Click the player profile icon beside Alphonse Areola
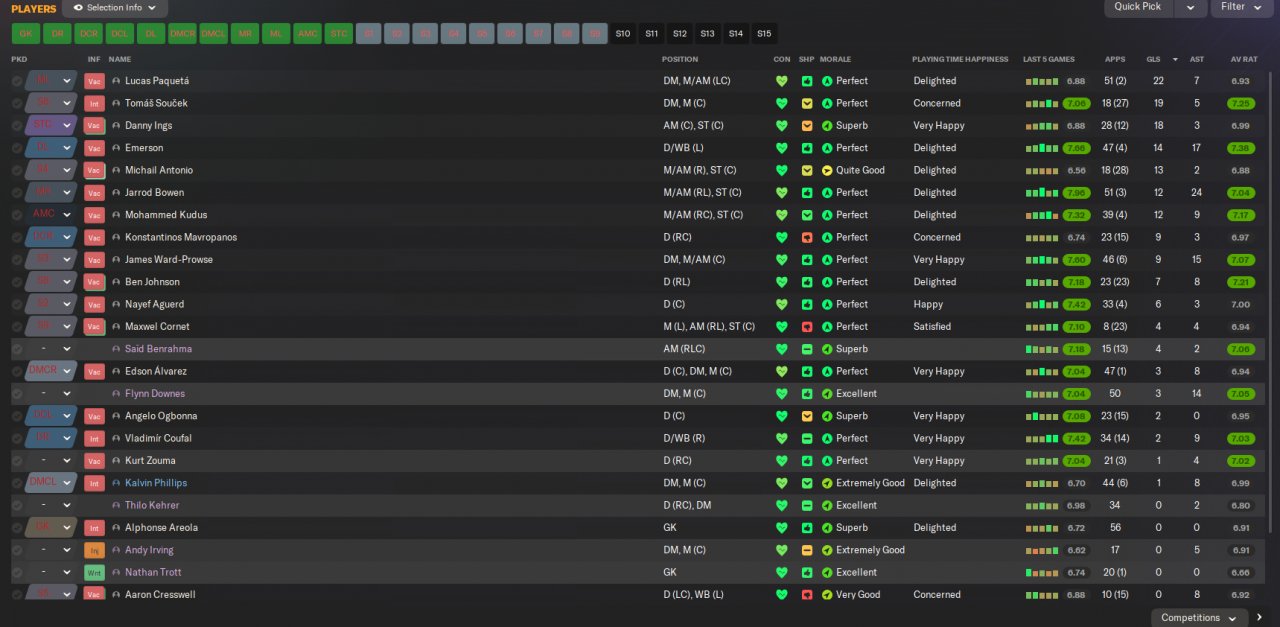This screenshot has width=1280, height=627. coord(116,528)
